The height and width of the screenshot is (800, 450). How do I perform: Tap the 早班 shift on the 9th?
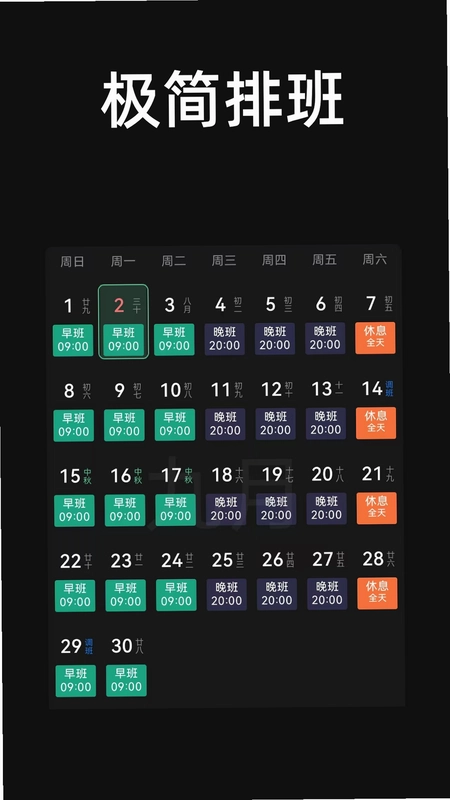124,424
